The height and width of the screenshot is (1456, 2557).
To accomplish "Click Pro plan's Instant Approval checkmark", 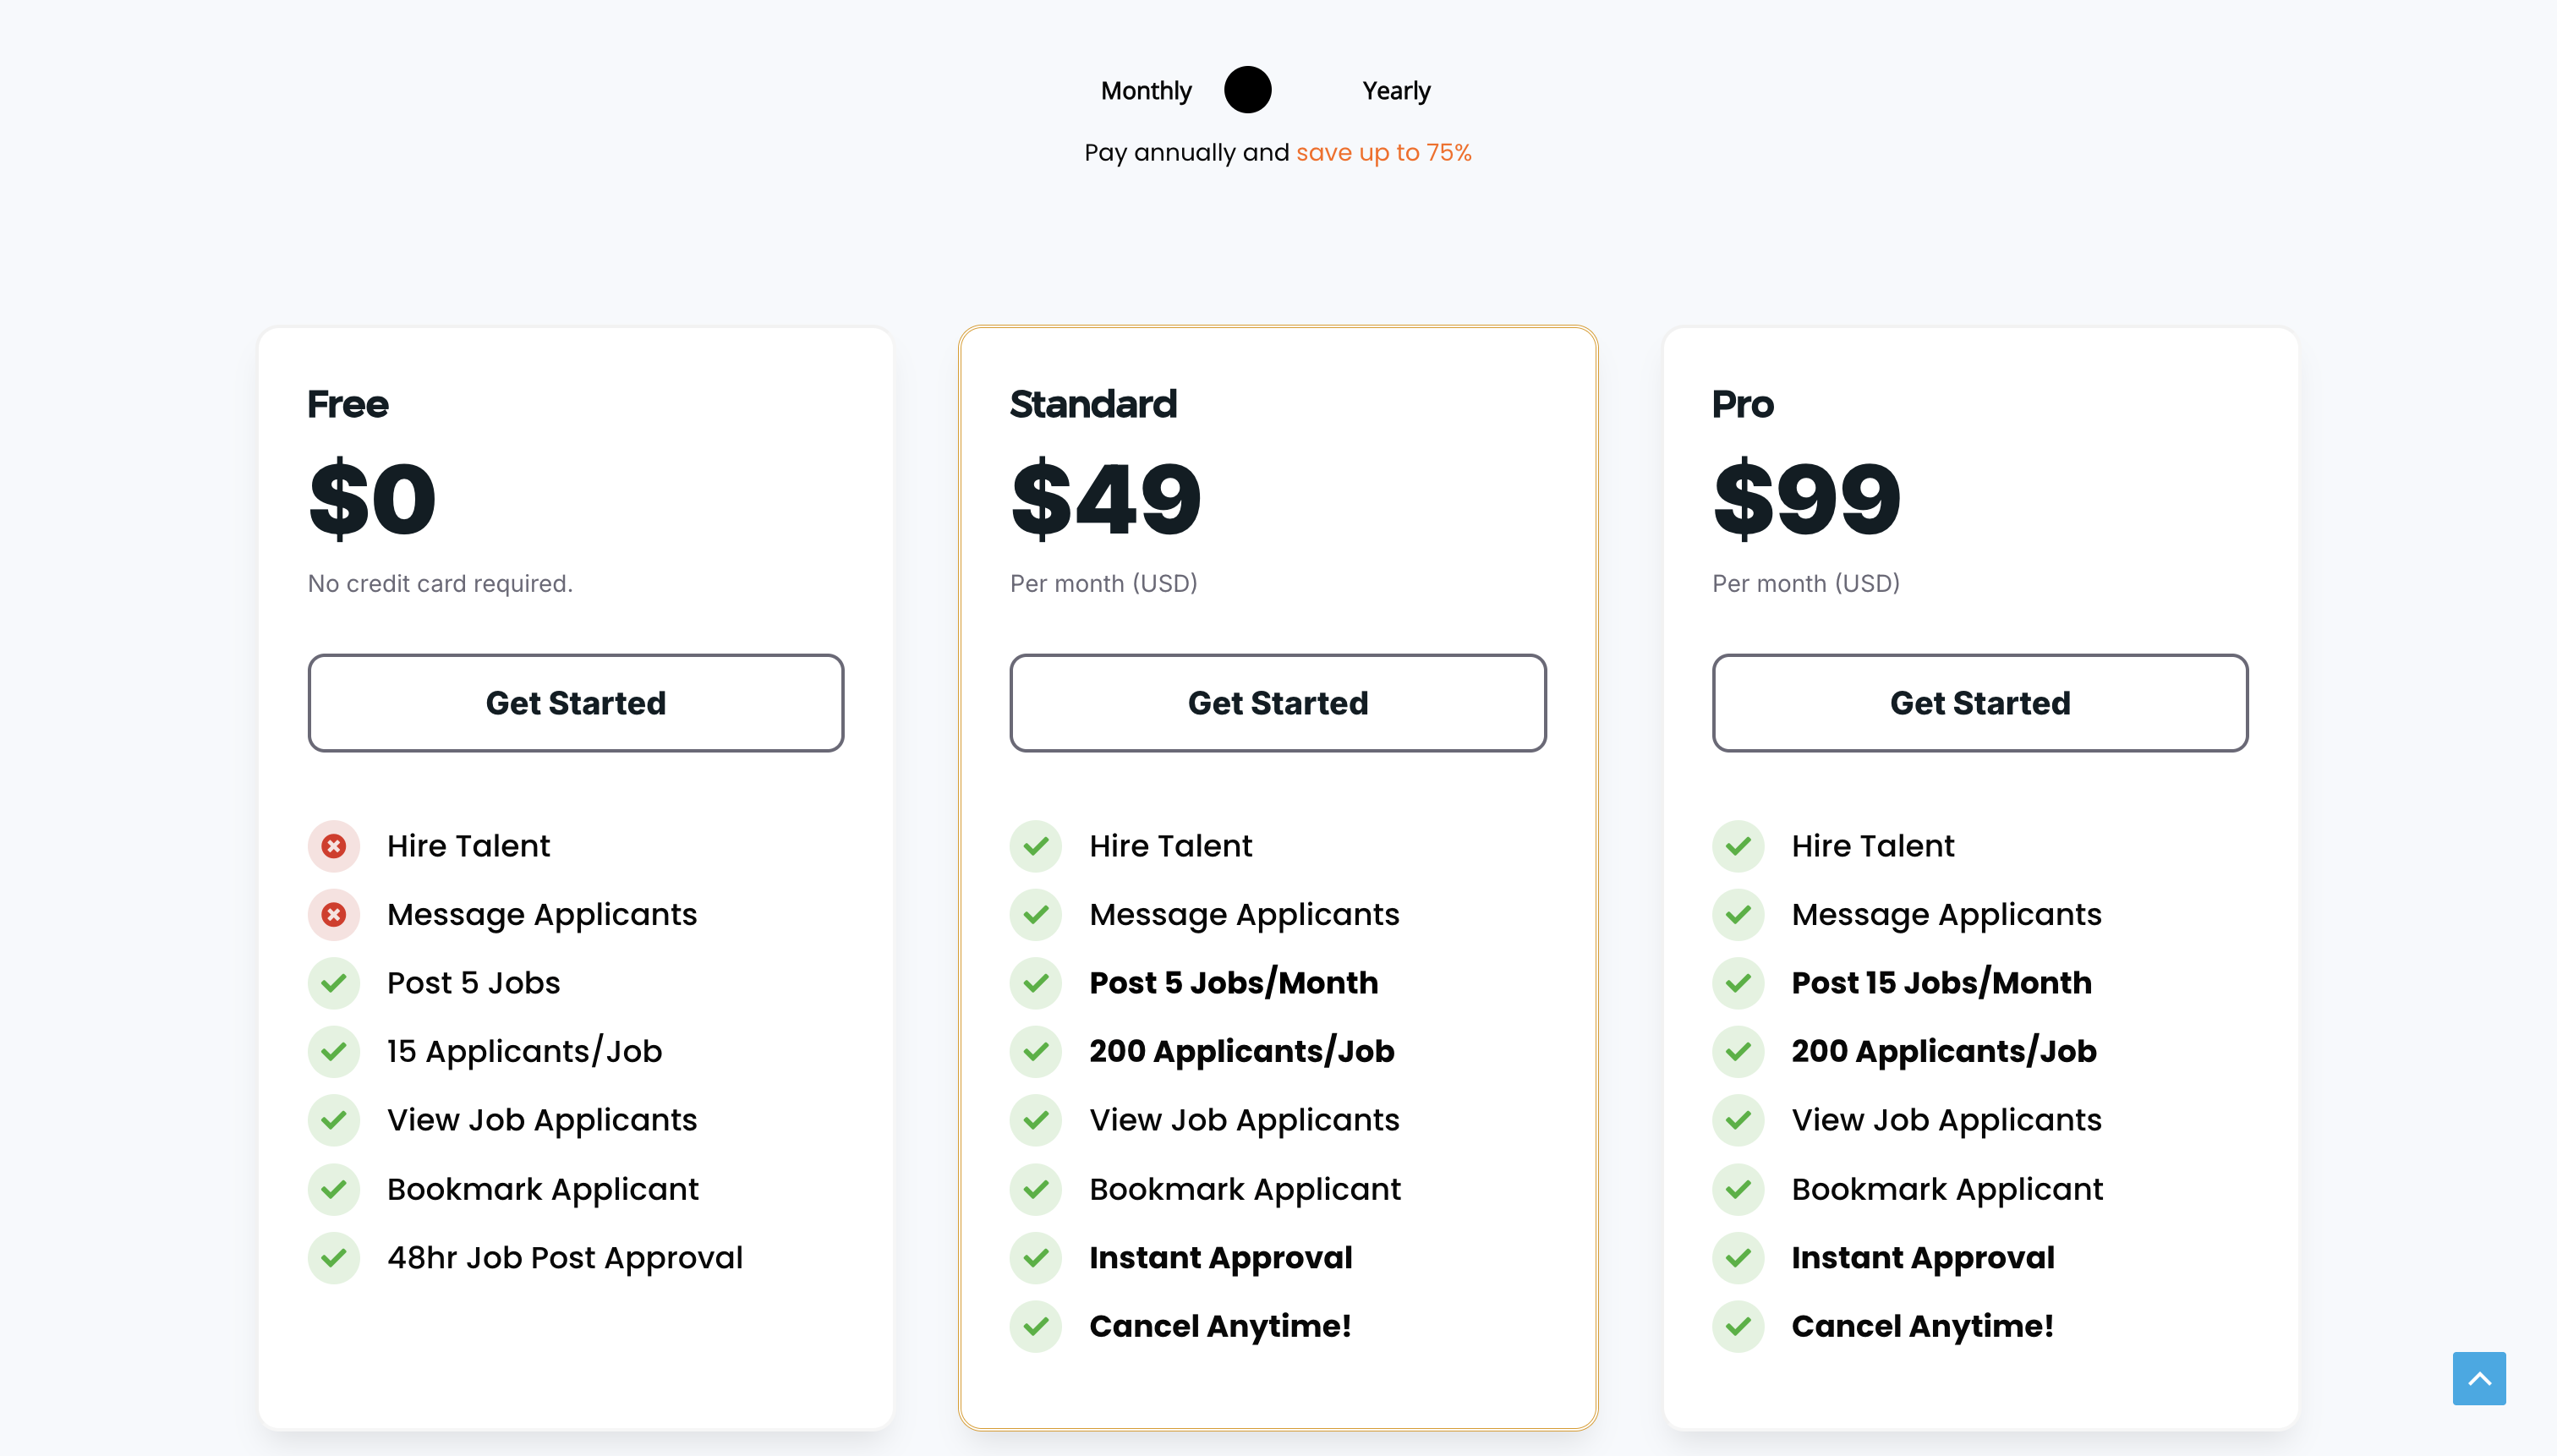I will click(x=1738, y=1258).
